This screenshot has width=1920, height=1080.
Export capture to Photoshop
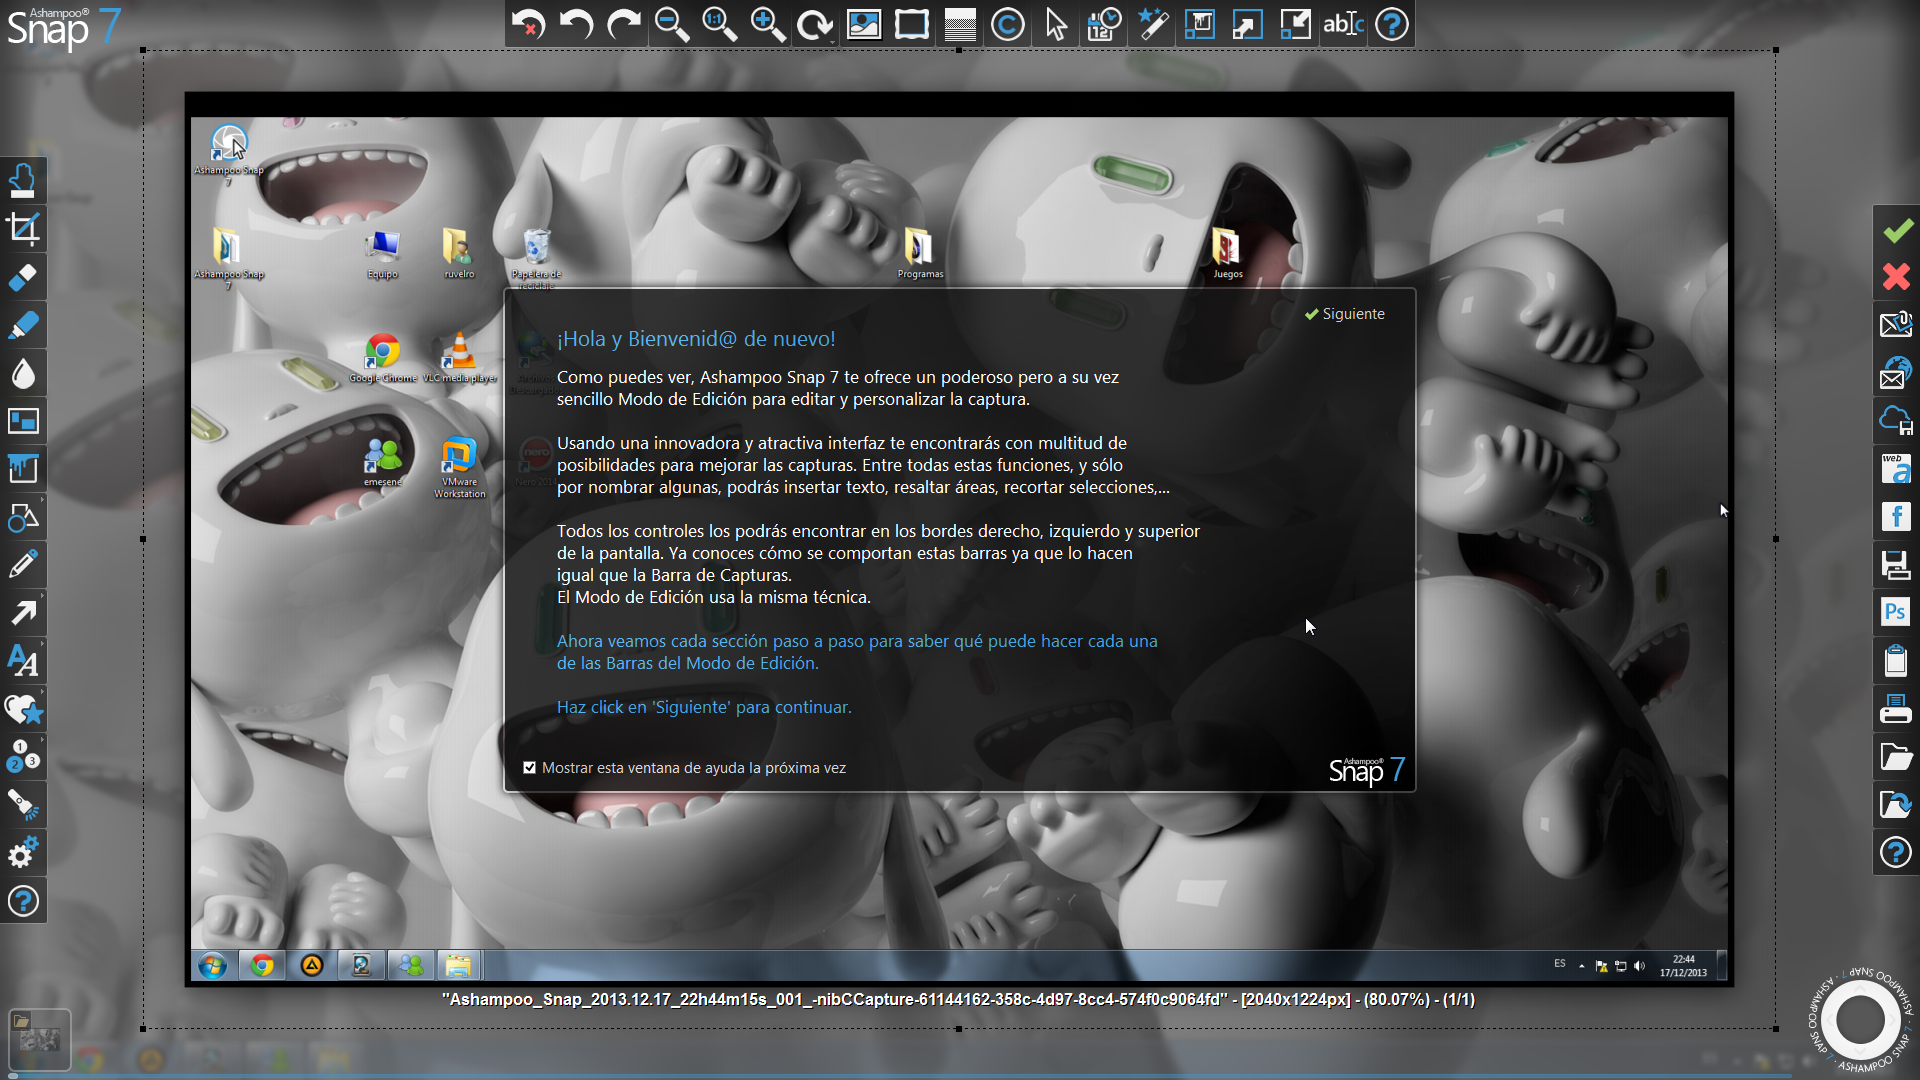click(x=1895, y=612)
